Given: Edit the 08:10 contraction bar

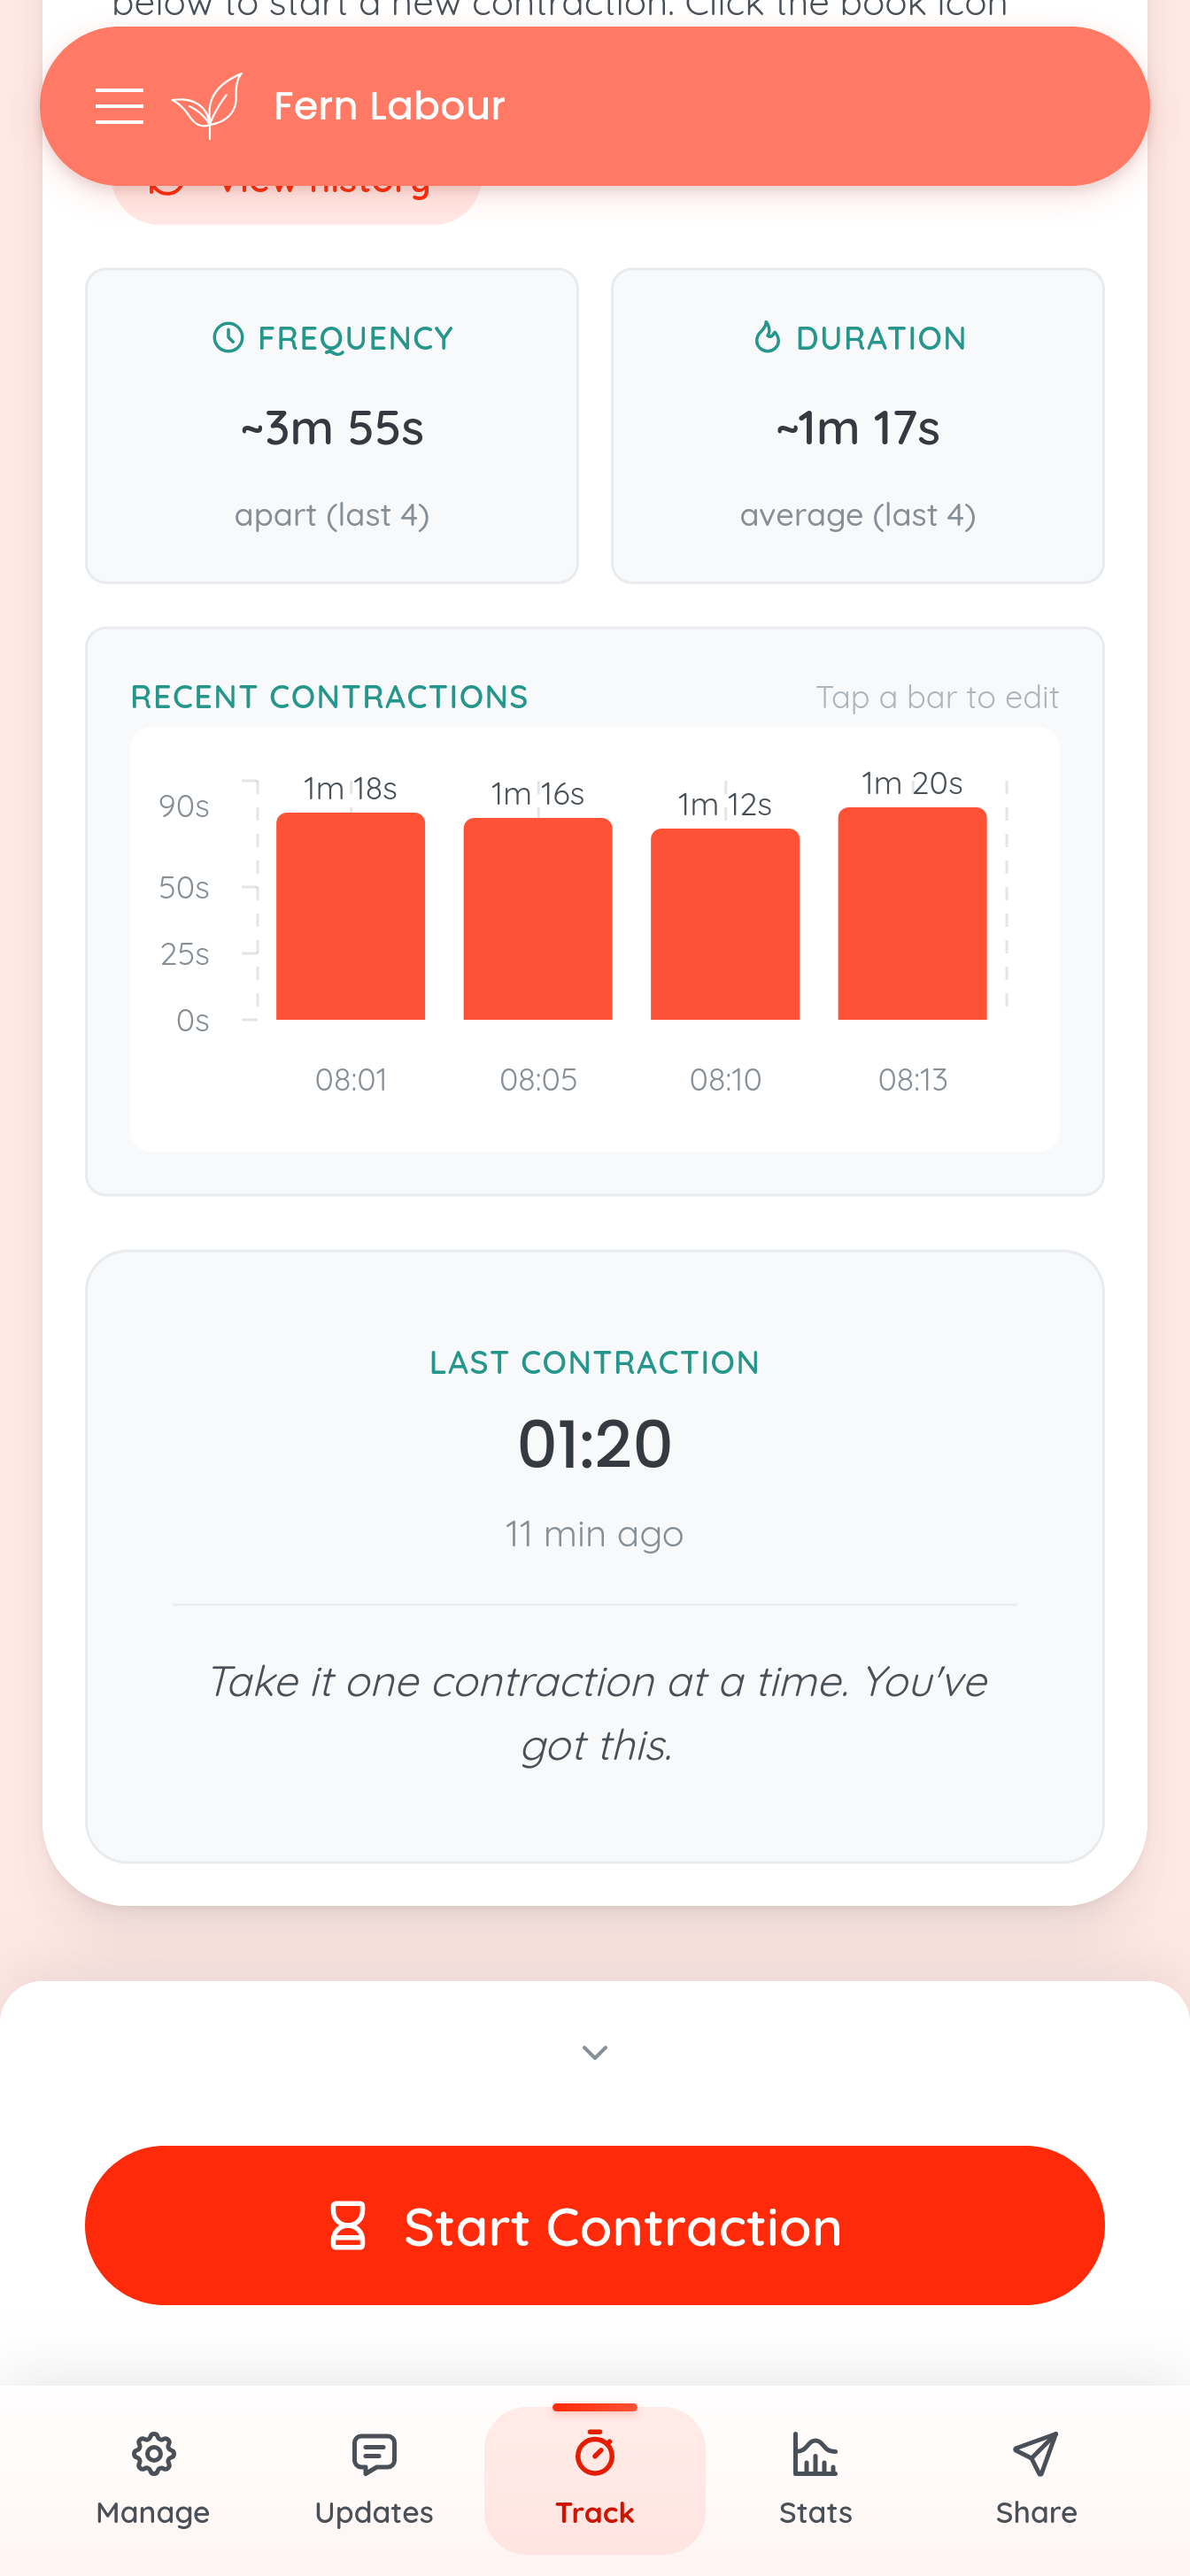Looking at the screenshot, I should pyautogui.click(x=725, y=924).
